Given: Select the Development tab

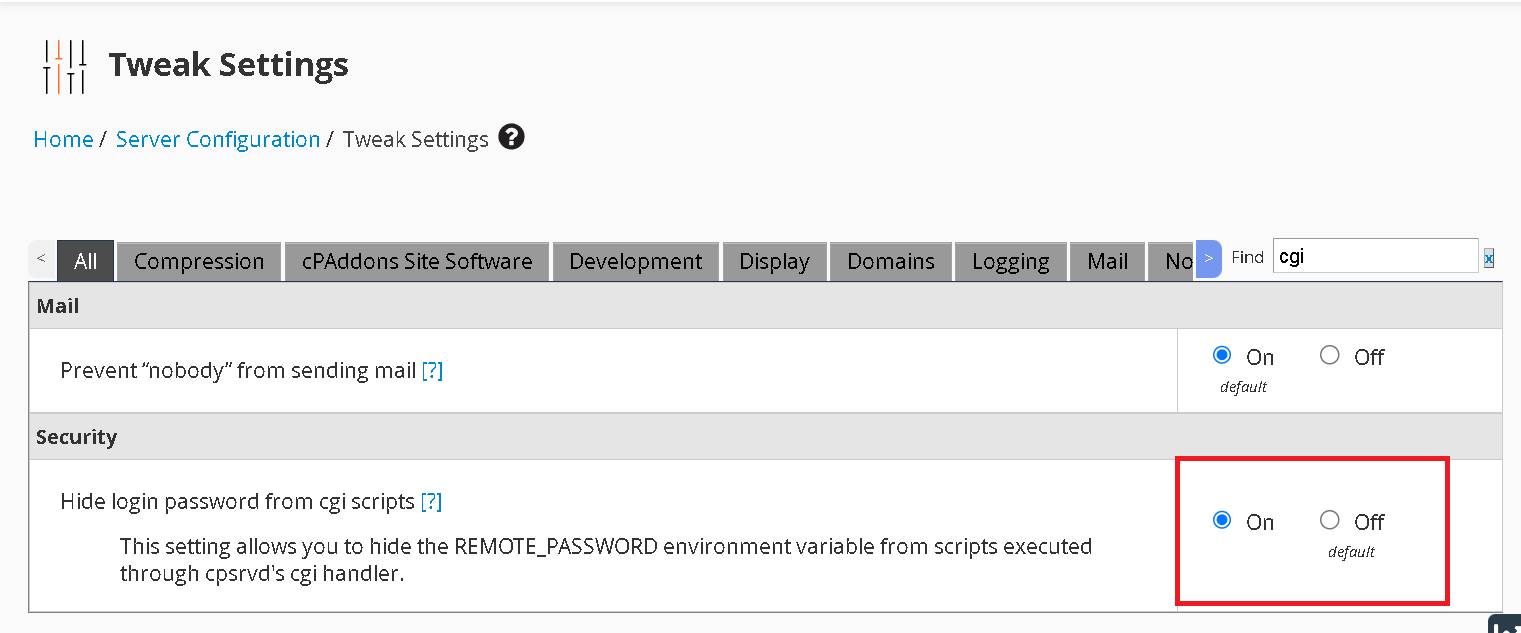Looking at the screenshot, I should coord(635,262).
